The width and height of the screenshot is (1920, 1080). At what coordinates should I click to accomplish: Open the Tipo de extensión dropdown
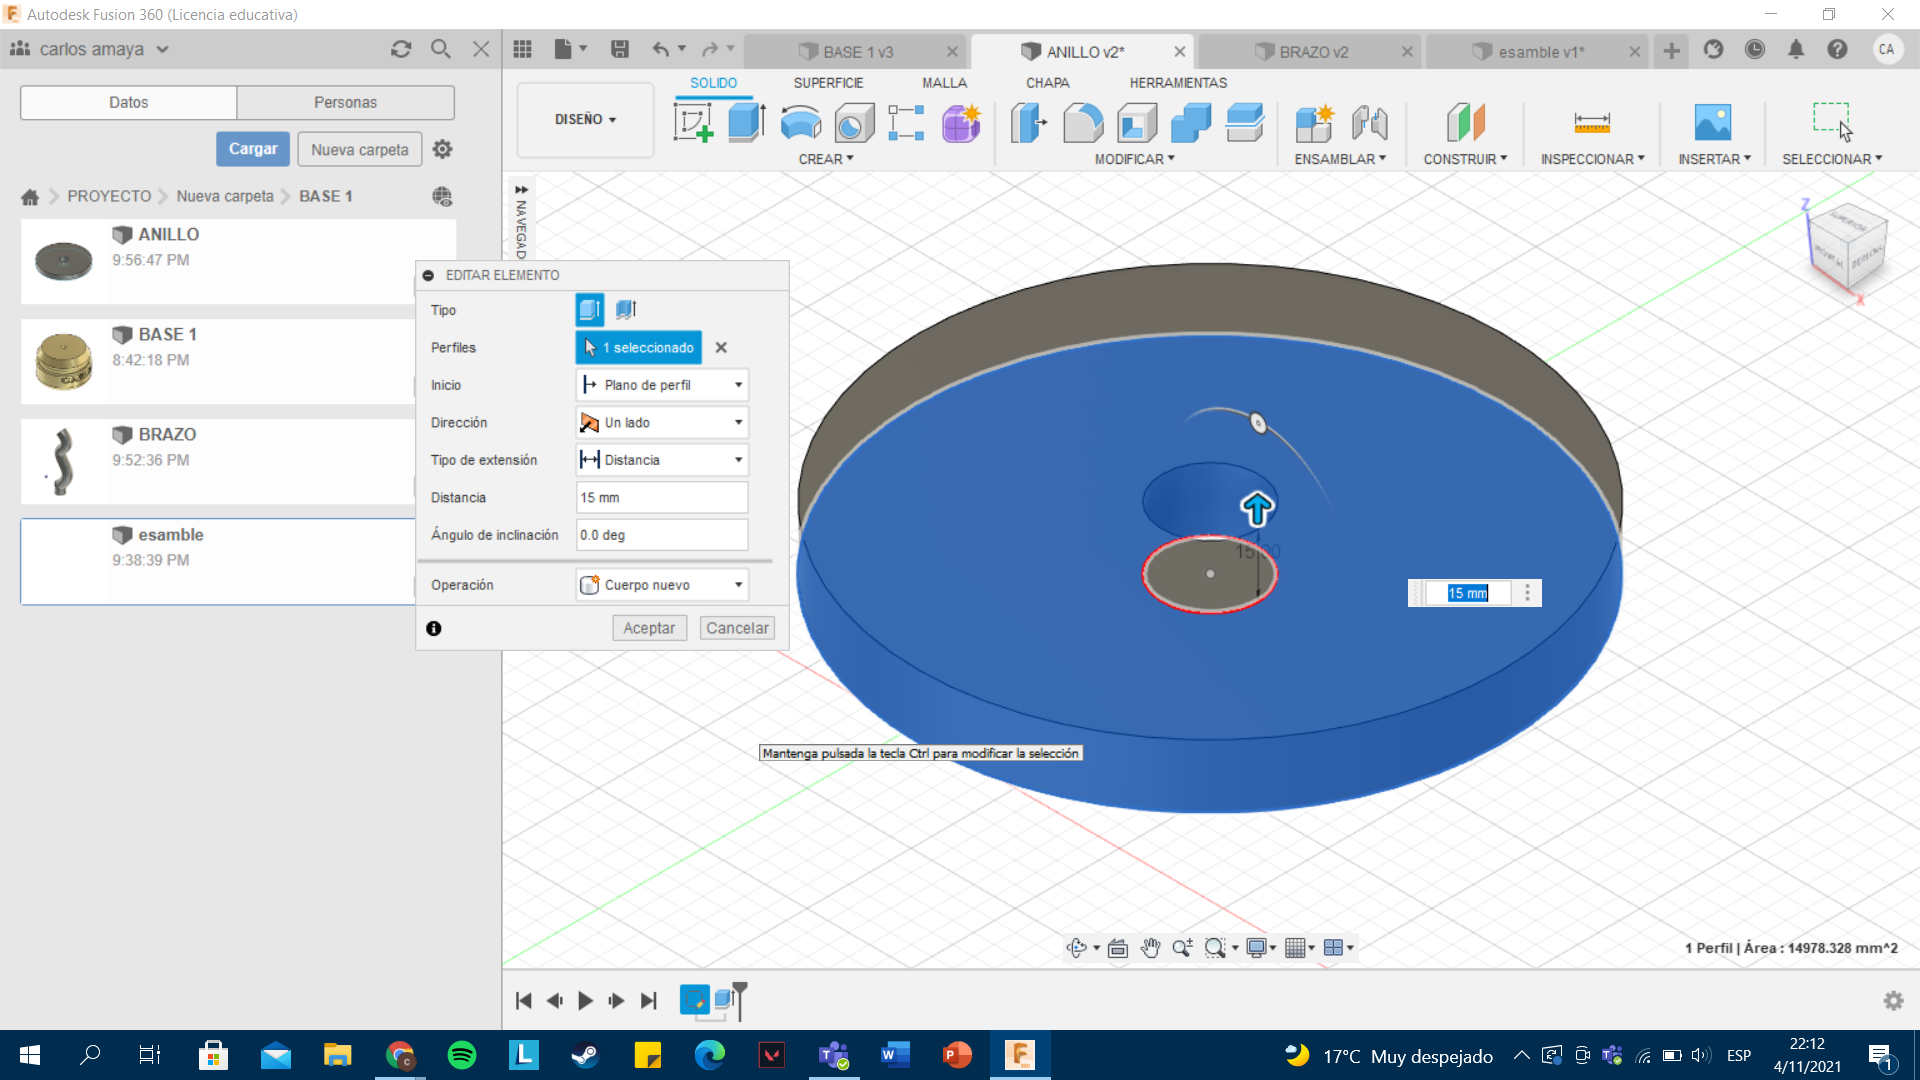pyautogui.click(x=662, y=460)
